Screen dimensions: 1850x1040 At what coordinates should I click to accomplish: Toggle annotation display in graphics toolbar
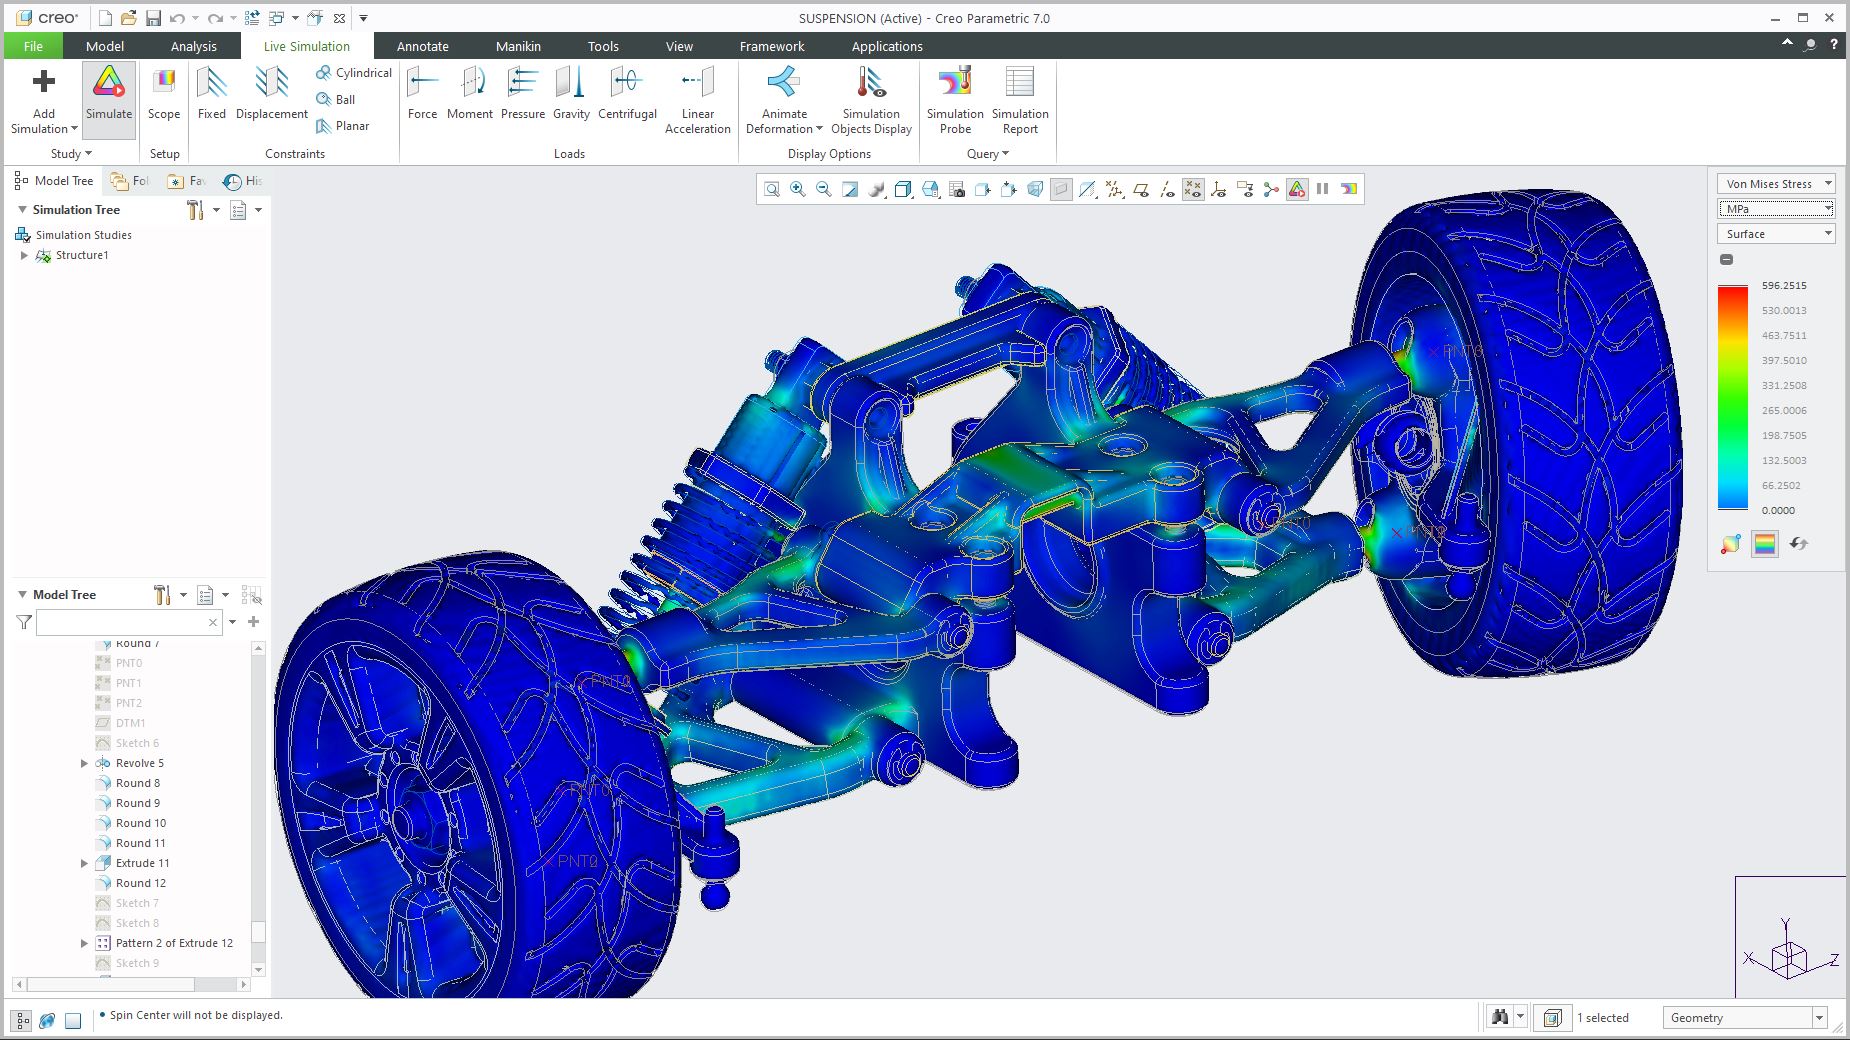pos(1245,189)
